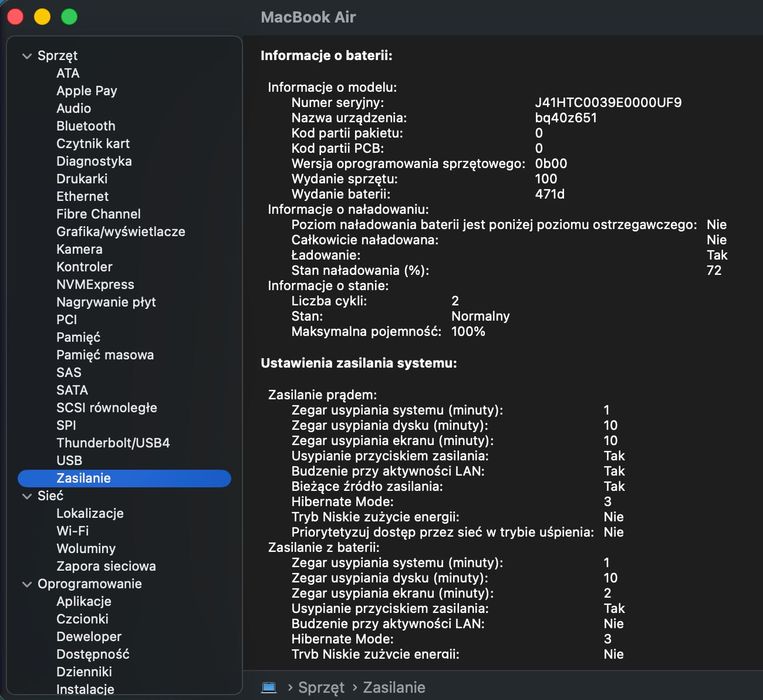
Task: Select Audio in the sidebar
Action: (x=73, y=108)
